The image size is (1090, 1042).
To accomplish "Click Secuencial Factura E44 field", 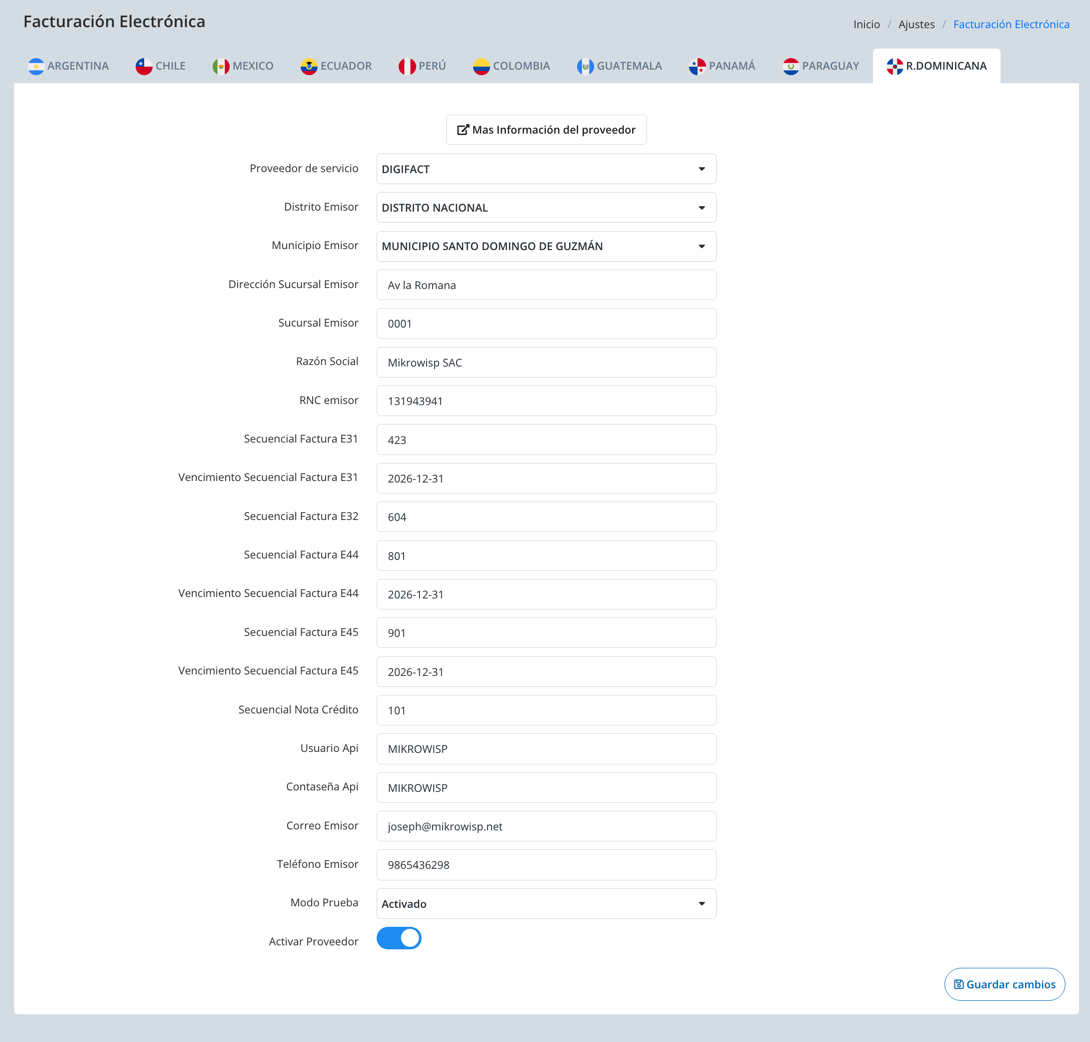I will click(546, 555).
